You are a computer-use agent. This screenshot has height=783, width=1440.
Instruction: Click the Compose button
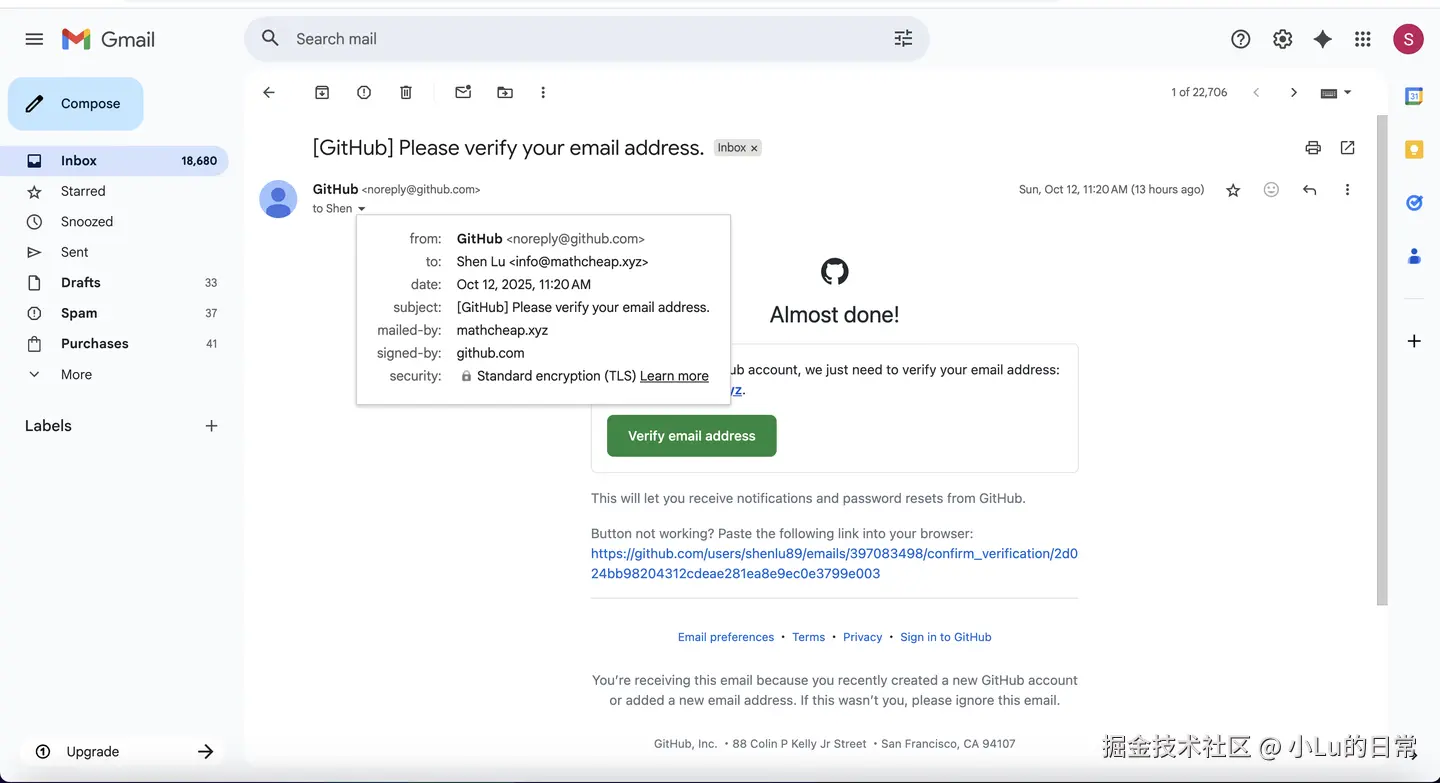(x=76, y=104)
